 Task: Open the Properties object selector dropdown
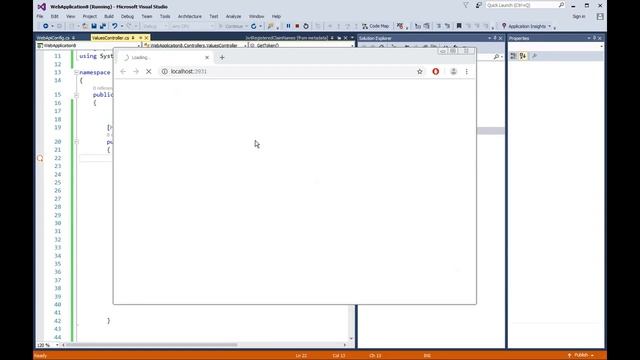point(601,47)
